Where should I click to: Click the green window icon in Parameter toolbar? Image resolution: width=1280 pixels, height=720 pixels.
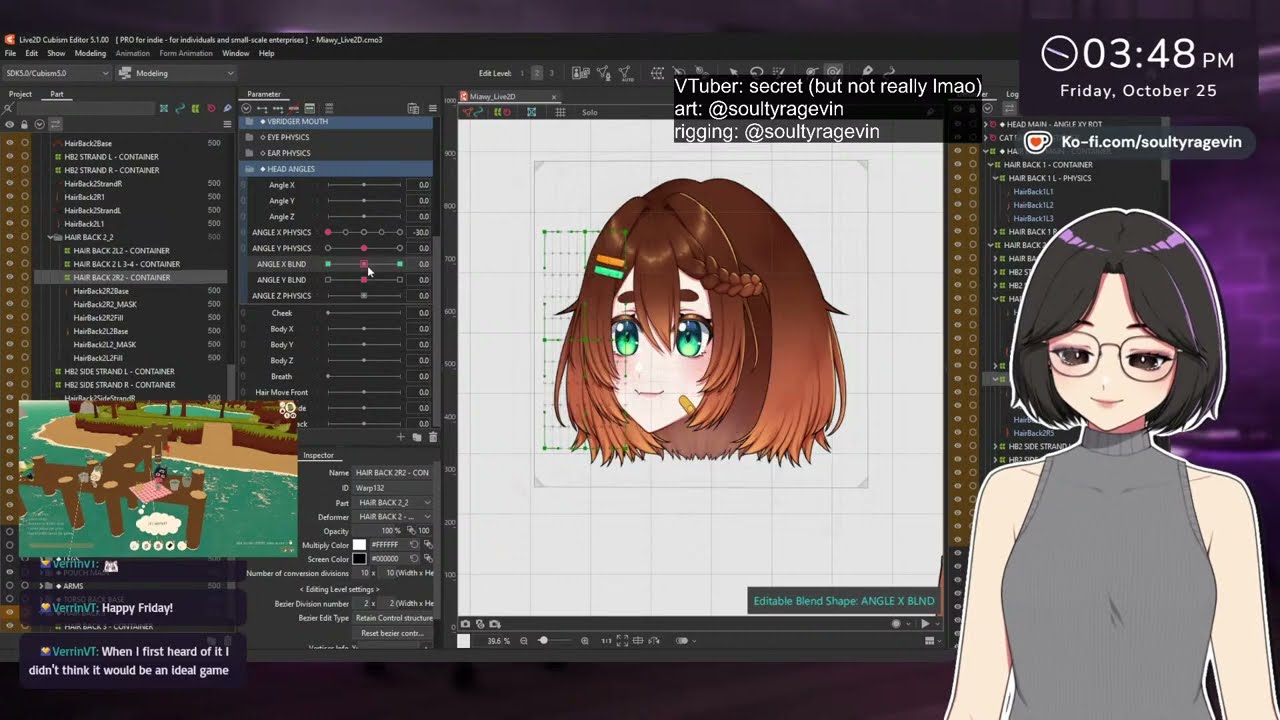[310, 108]
